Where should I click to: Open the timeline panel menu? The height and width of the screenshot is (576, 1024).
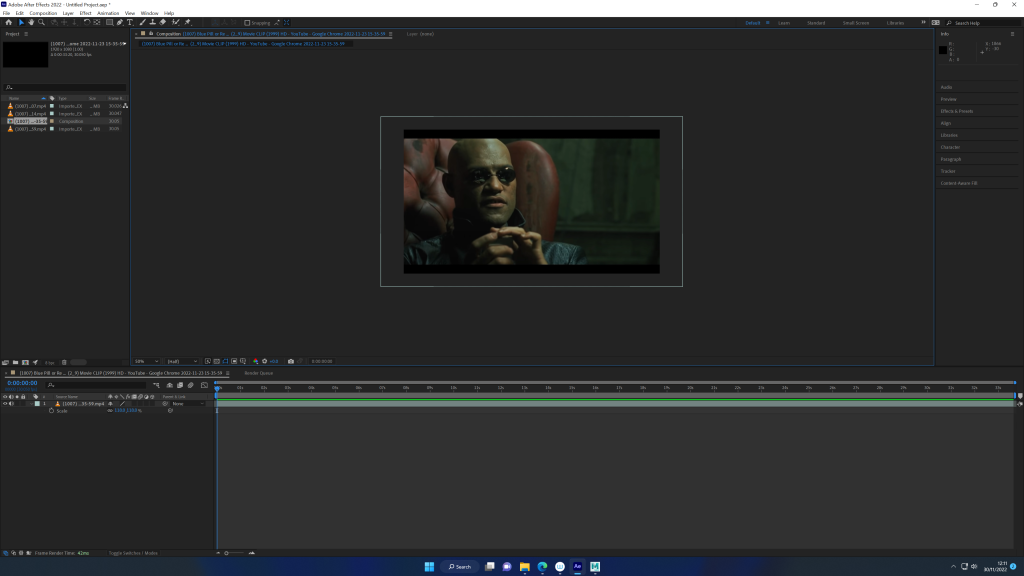click(x=227, y=374)
